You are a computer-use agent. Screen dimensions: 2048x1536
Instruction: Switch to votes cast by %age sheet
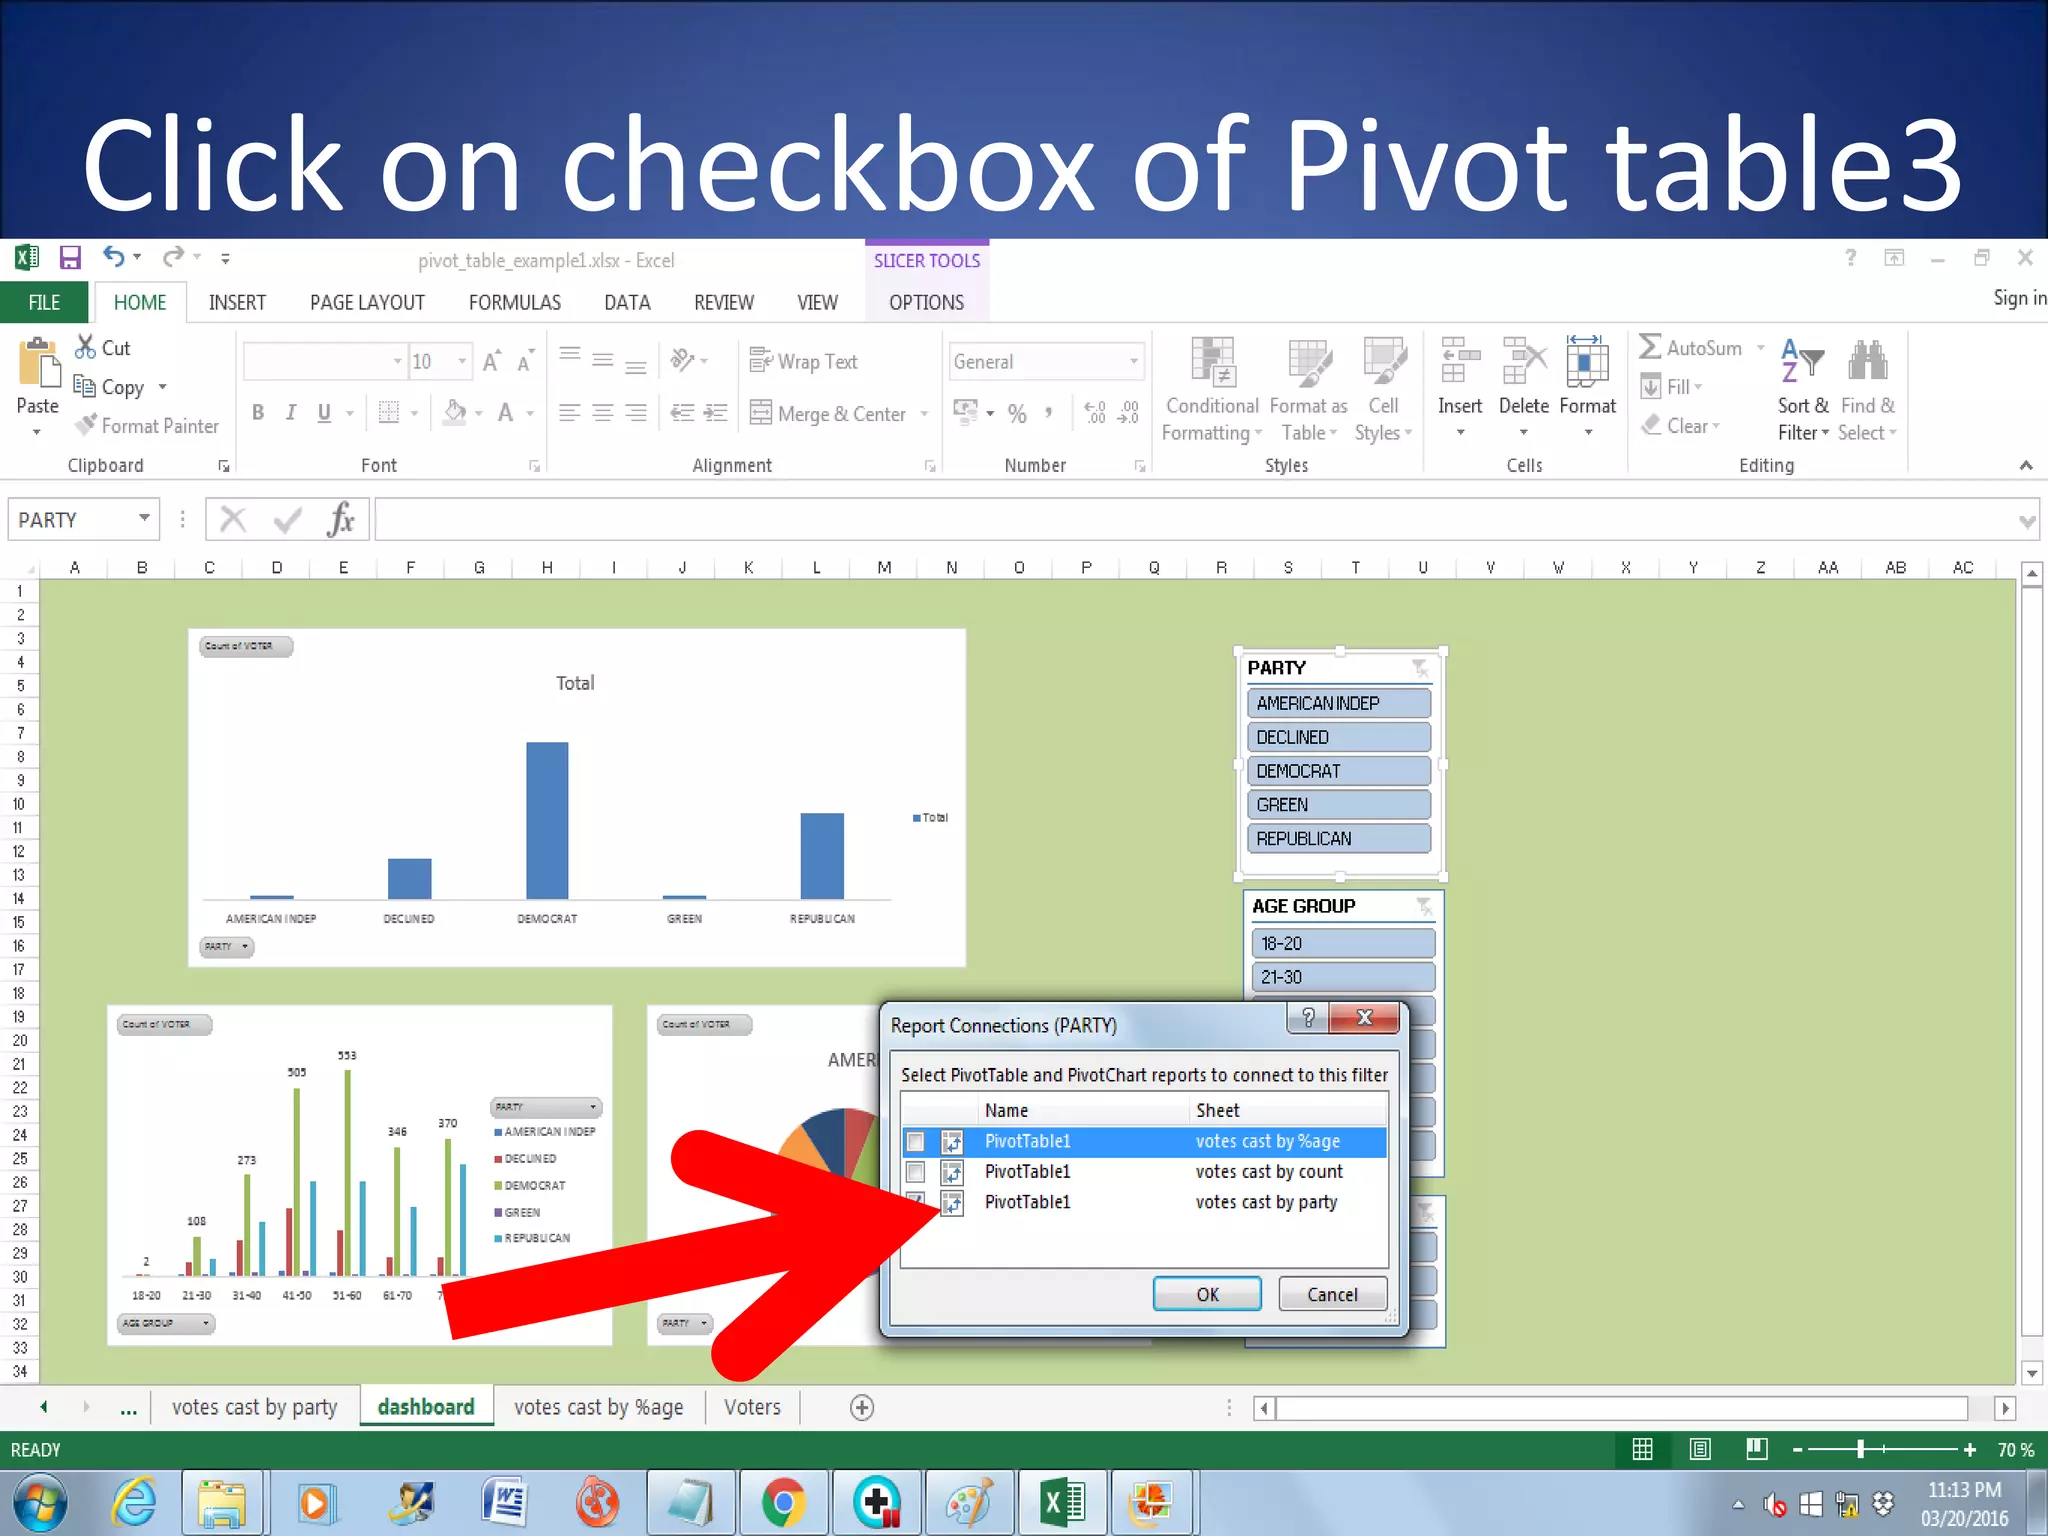coord(599,1407)
